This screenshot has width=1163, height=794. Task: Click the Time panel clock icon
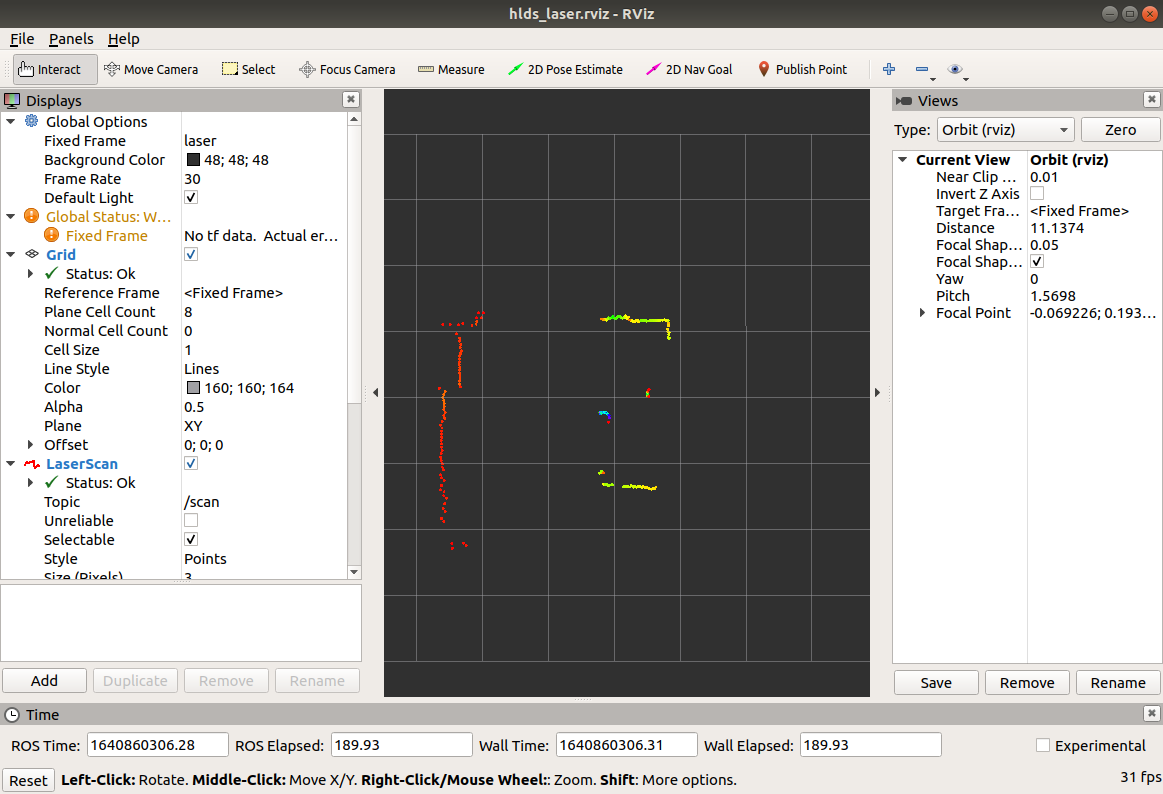coord(13,715)
